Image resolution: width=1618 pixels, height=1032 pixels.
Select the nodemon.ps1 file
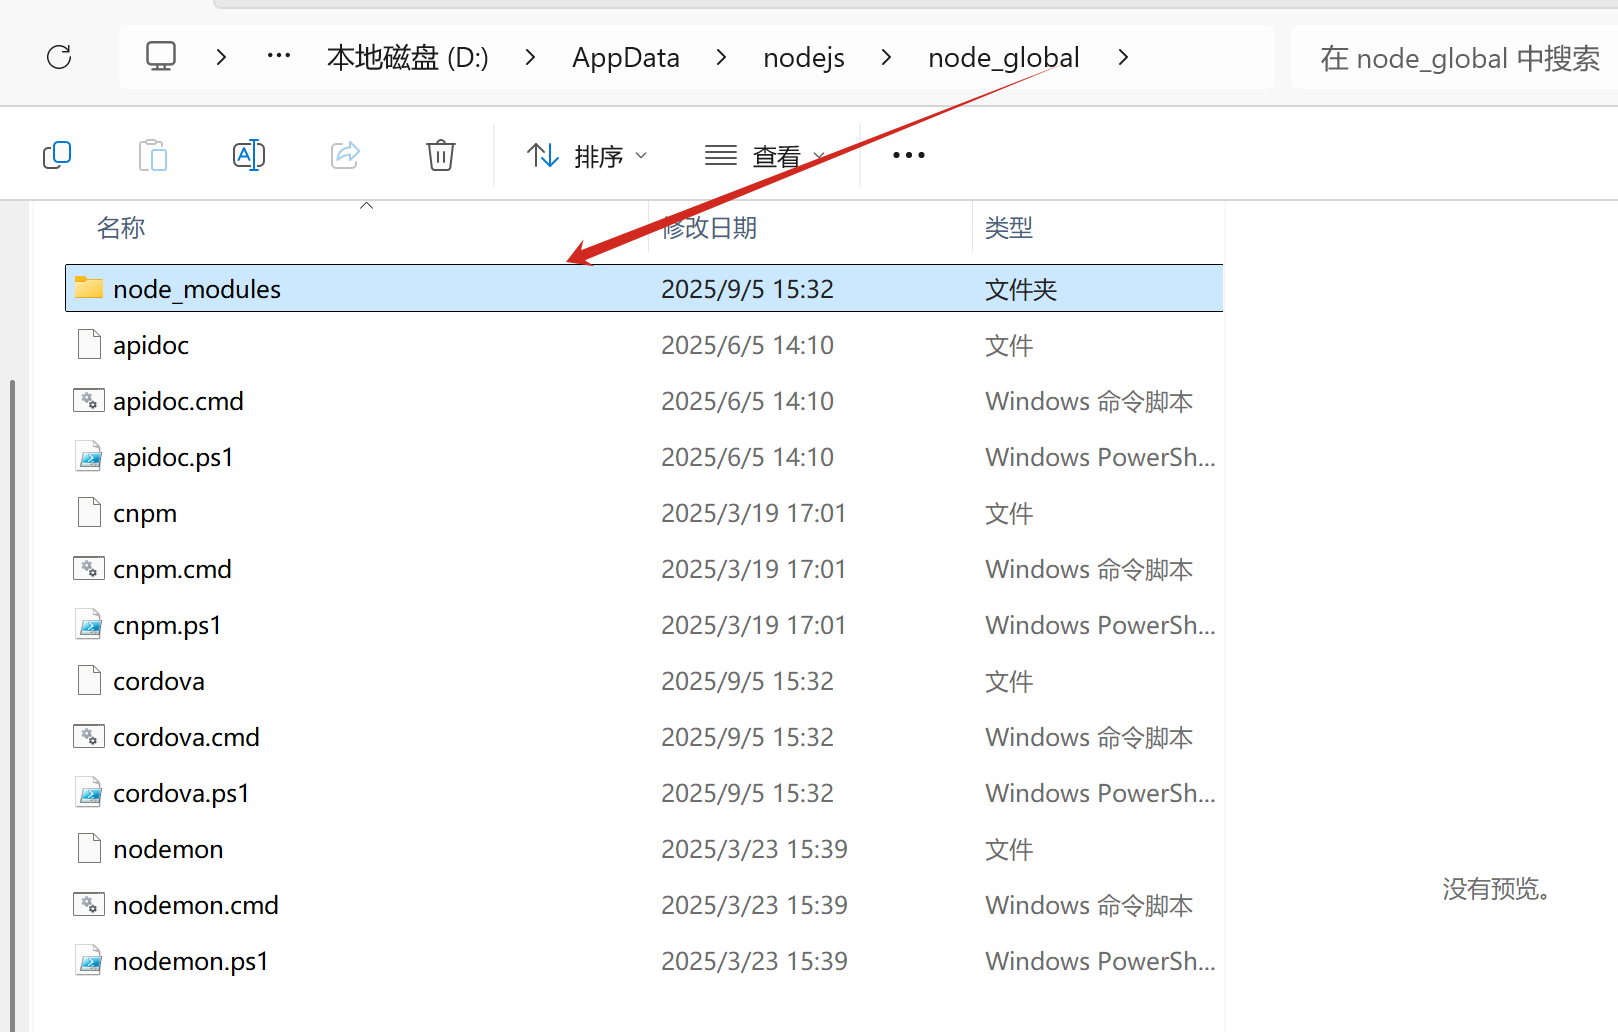pyautogui.click(x=190, y=961)
